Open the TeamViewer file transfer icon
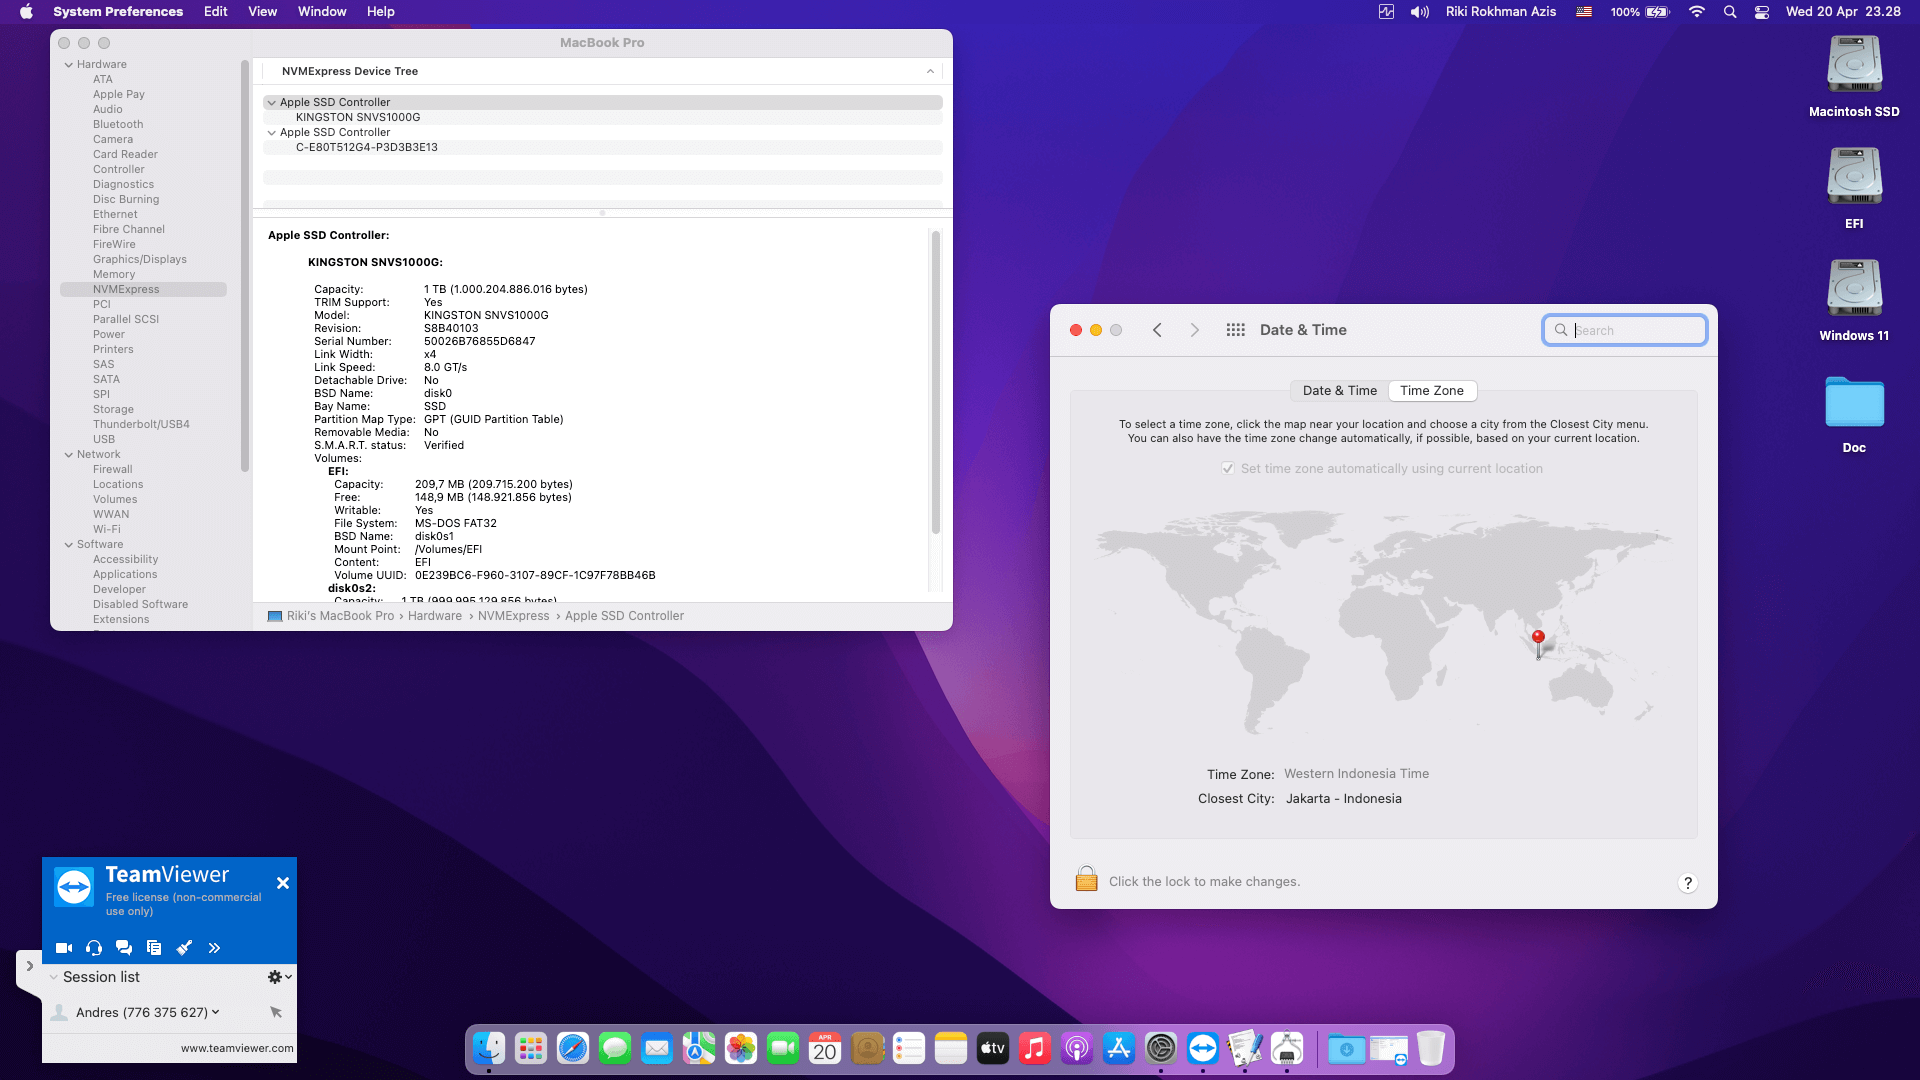 154,948
